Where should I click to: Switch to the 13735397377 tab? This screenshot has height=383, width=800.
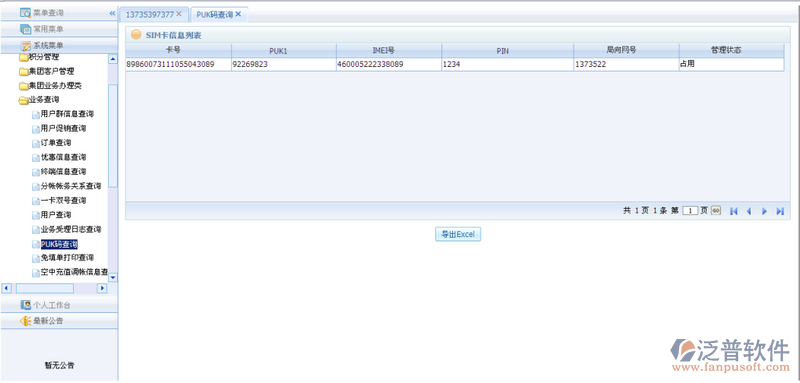click(150, 14)
